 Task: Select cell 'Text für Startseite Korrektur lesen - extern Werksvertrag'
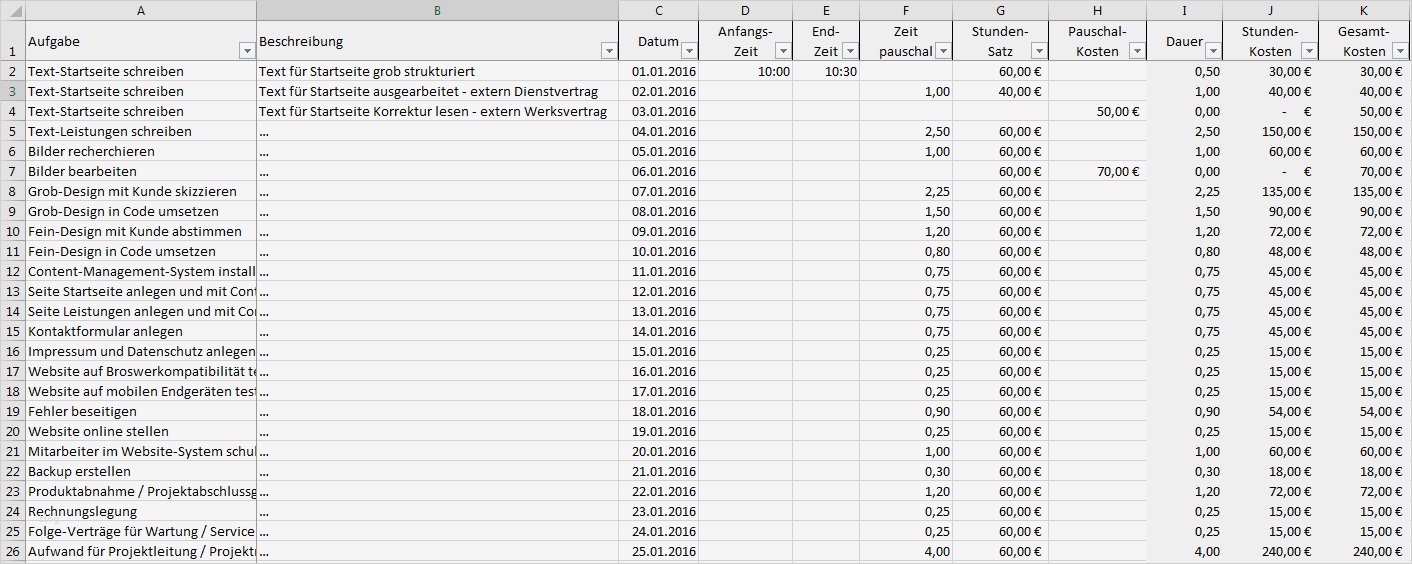point(437,111)
